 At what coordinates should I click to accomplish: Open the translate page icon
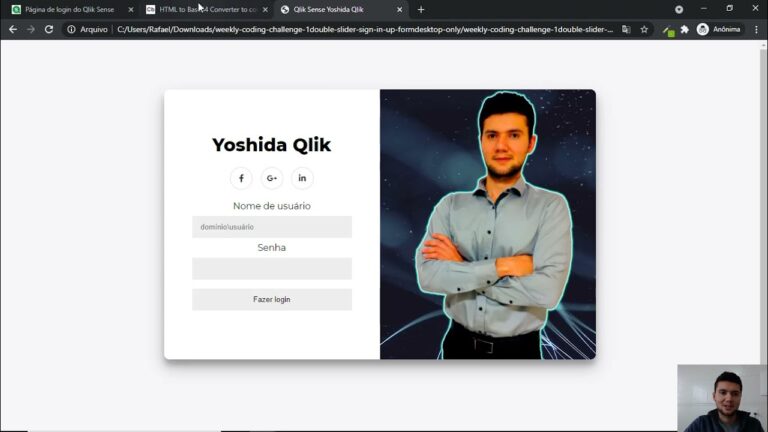(x=626, y=29)
